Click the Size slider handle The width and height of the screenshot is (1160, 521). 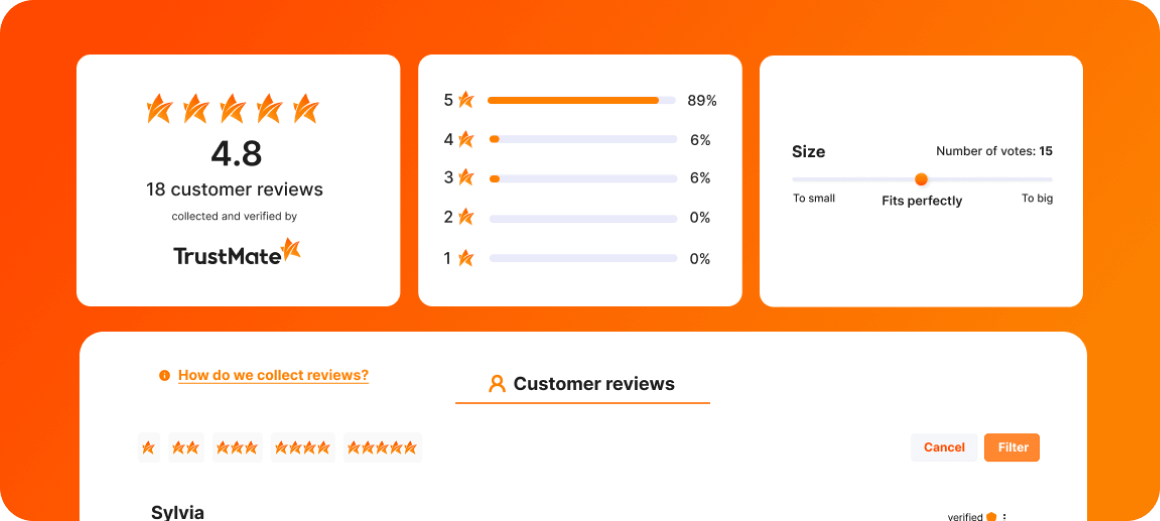(921, 179)
